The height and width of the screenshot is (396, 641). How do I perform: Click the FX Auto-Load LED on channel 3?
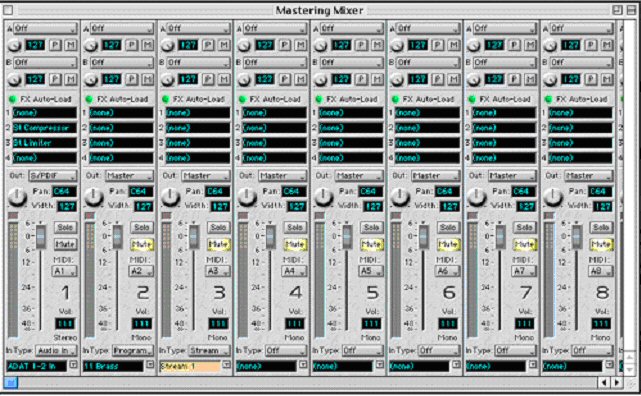coord(166,99)
